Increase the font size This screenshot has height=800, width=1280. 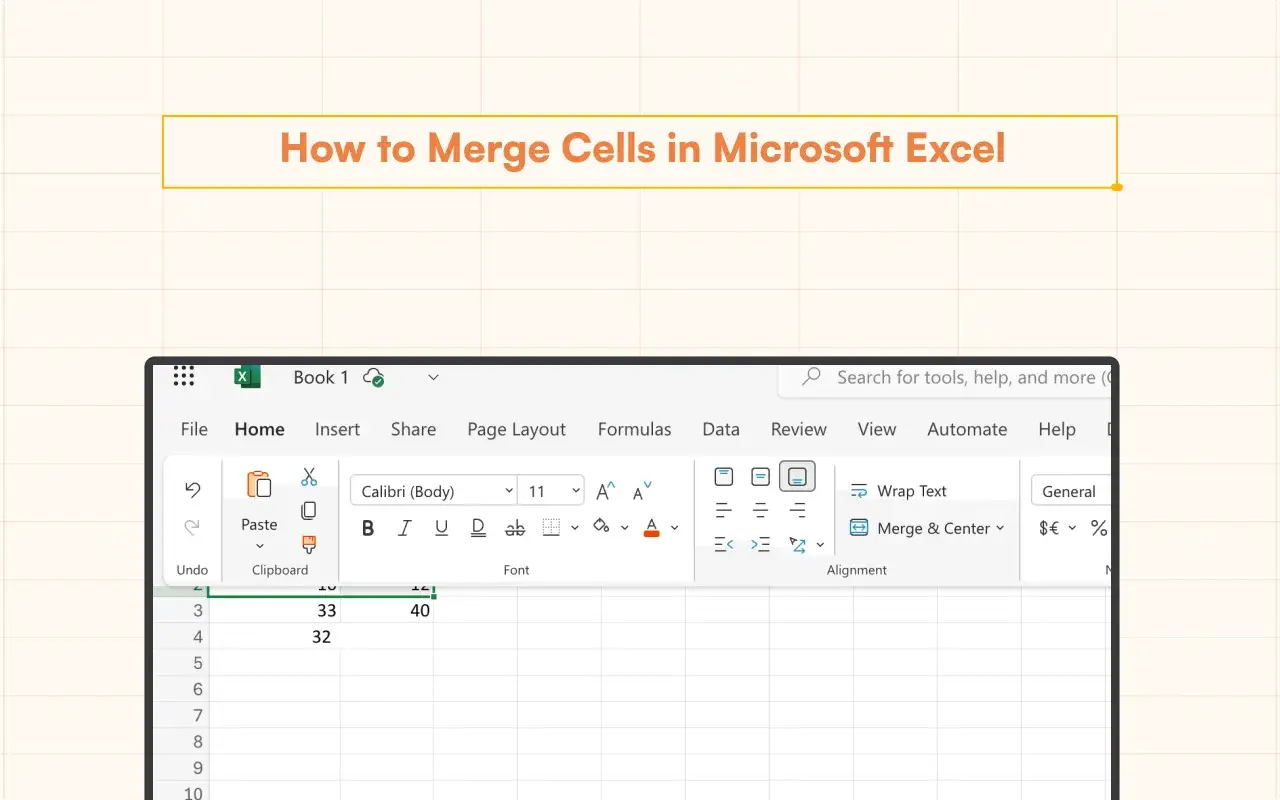coord(605,491)
